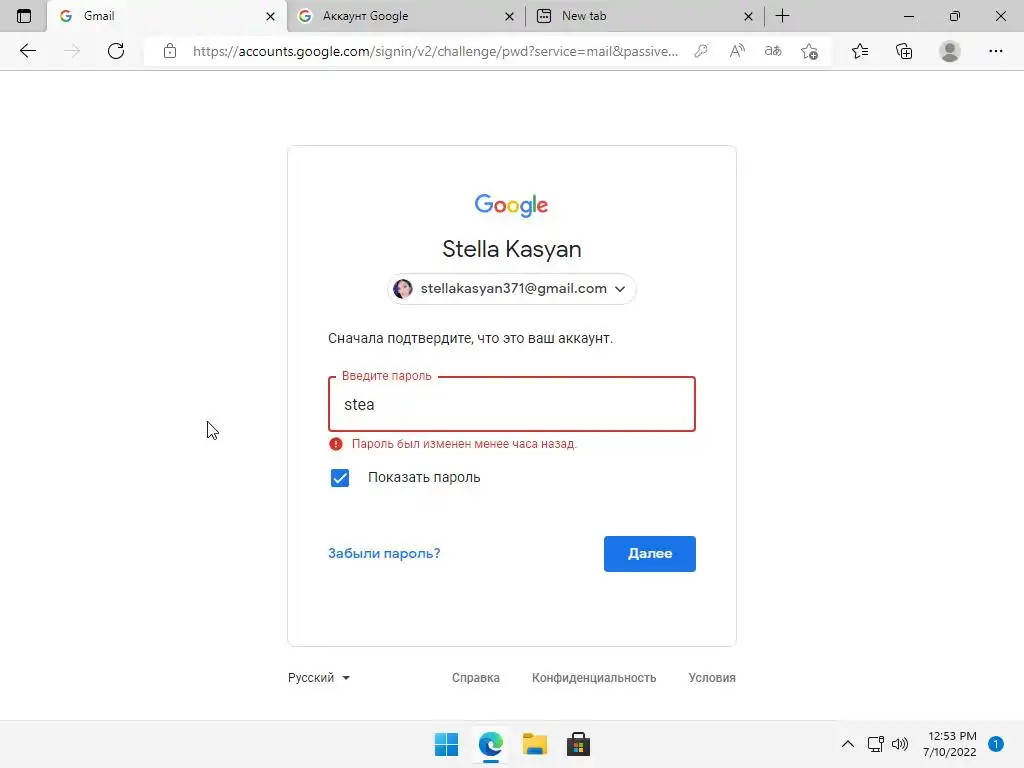Click the Stella Kasyan heading

[511, 249]
